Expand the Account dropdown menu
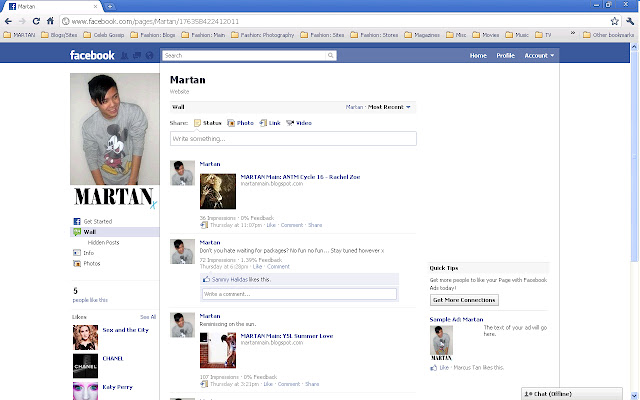 [x=539, y=56]
